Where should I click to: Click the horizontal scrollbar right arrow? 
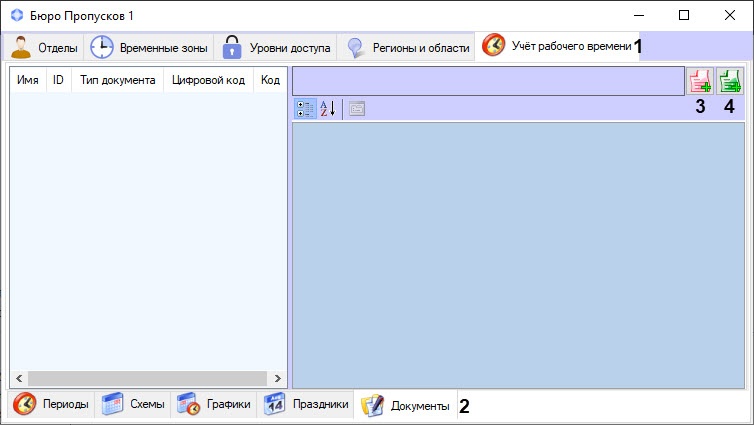(279, 378)
